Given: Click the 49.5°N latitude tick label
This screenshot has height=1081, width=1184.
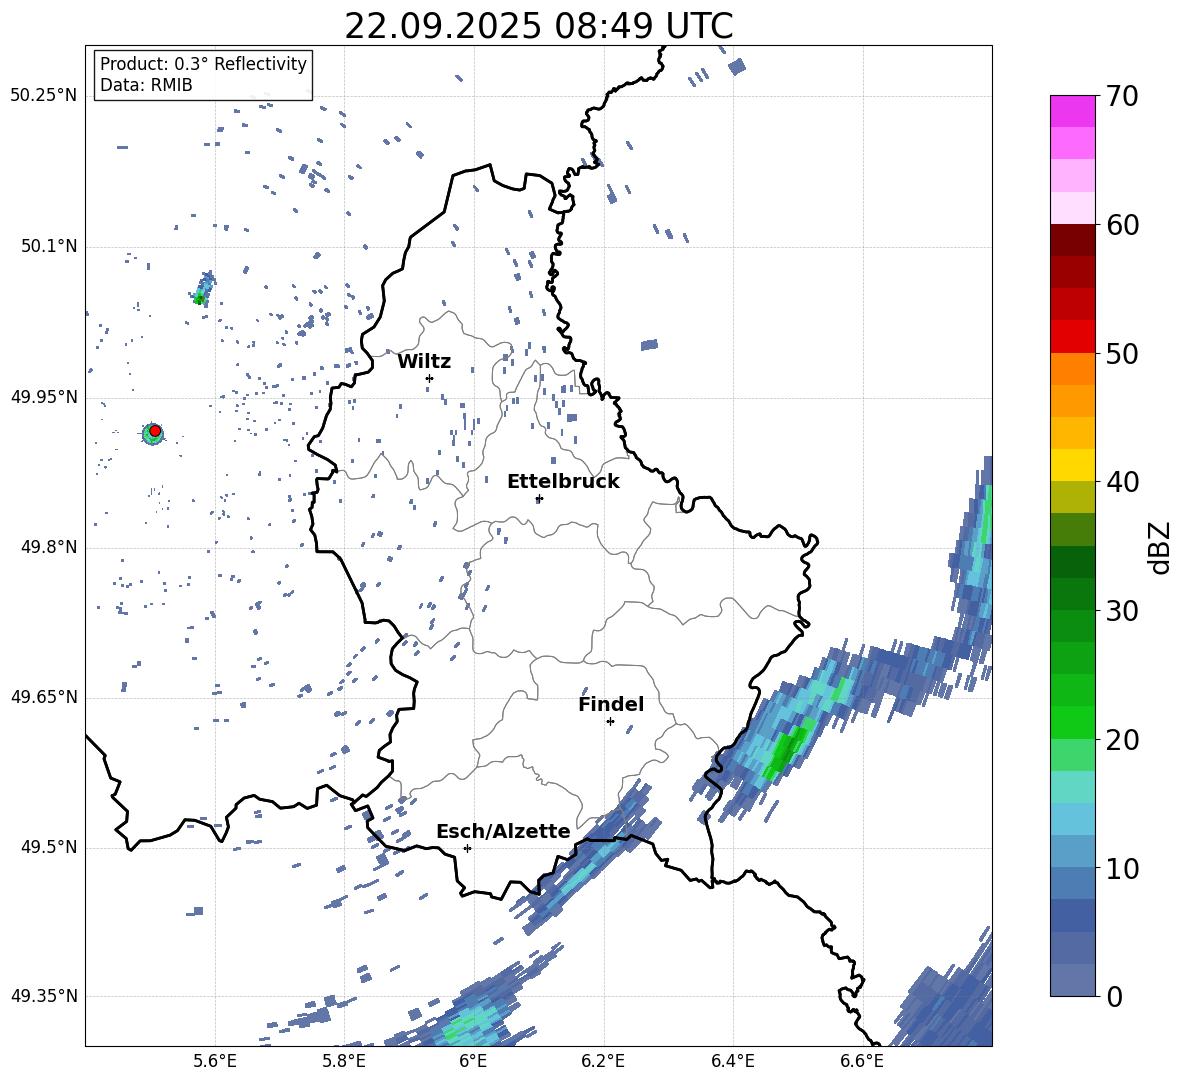Looking at the screenshot, I should (x=48, y=847).
